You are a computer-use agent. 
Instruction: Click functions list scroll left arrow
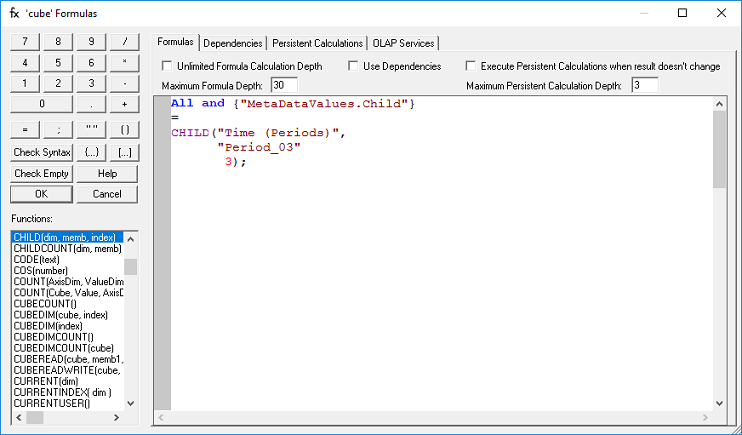point(18,417)
